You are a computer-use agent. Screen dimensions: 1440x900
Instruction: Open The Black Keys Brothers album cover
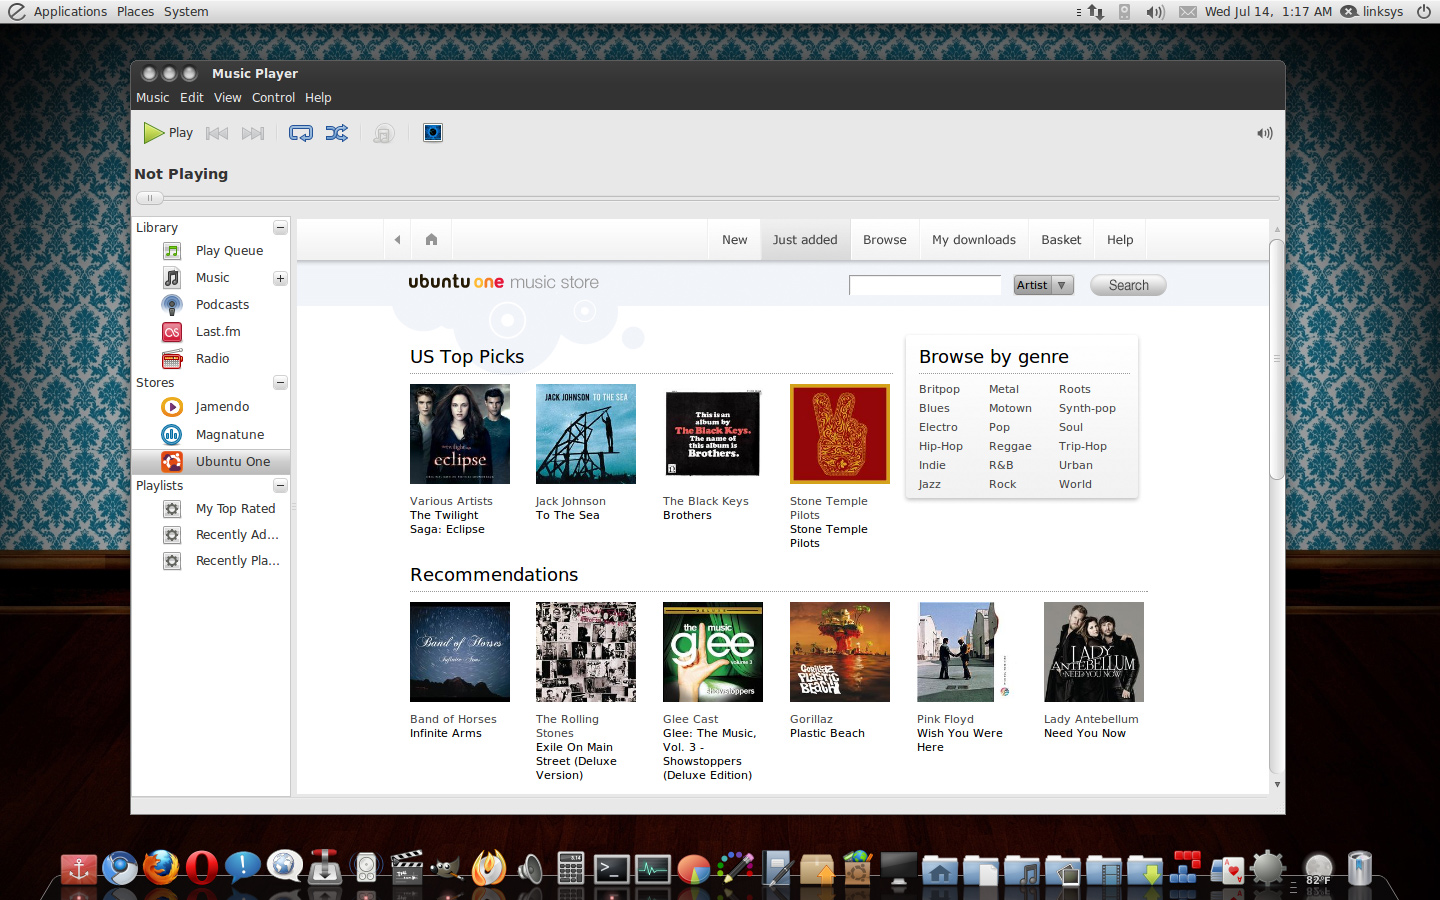point(713,434)
